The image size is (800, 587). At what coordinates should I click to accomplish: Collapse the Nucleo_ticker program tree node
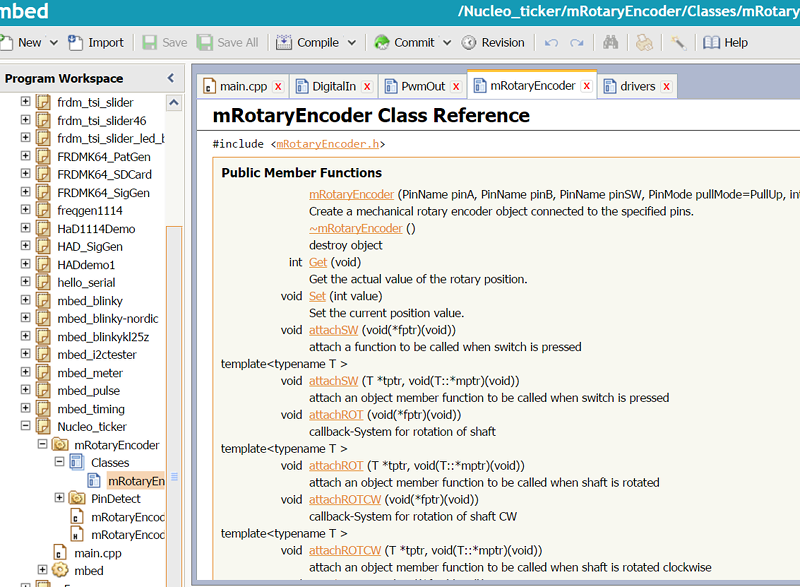[x=26, y=427]
